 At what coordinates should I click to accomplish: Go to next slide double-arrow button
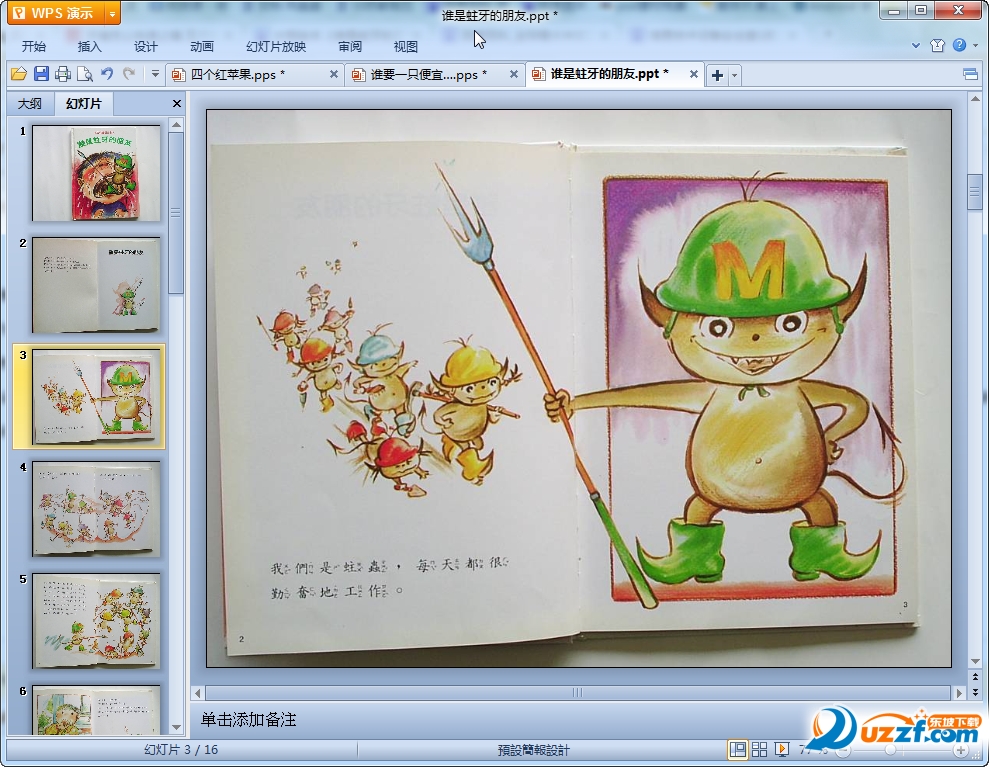(975, 692)
